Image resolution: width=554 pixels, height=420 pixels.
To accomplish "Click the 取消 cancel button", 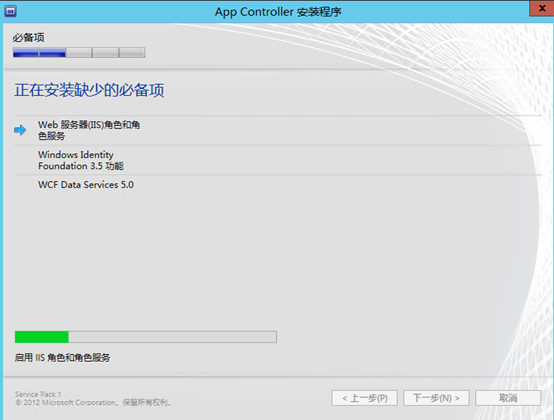I will click(x=508, y=398).
